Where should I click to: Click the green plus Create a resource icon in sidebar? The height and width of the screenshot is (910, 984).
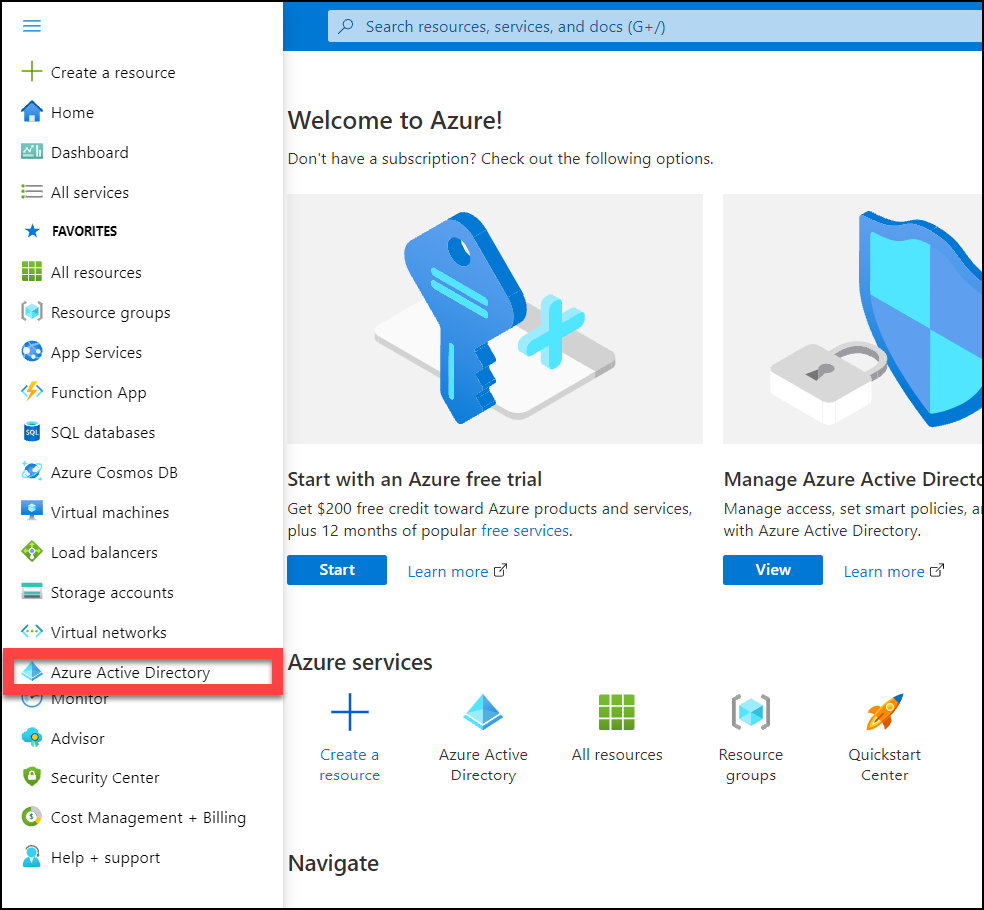coord(31,72)
